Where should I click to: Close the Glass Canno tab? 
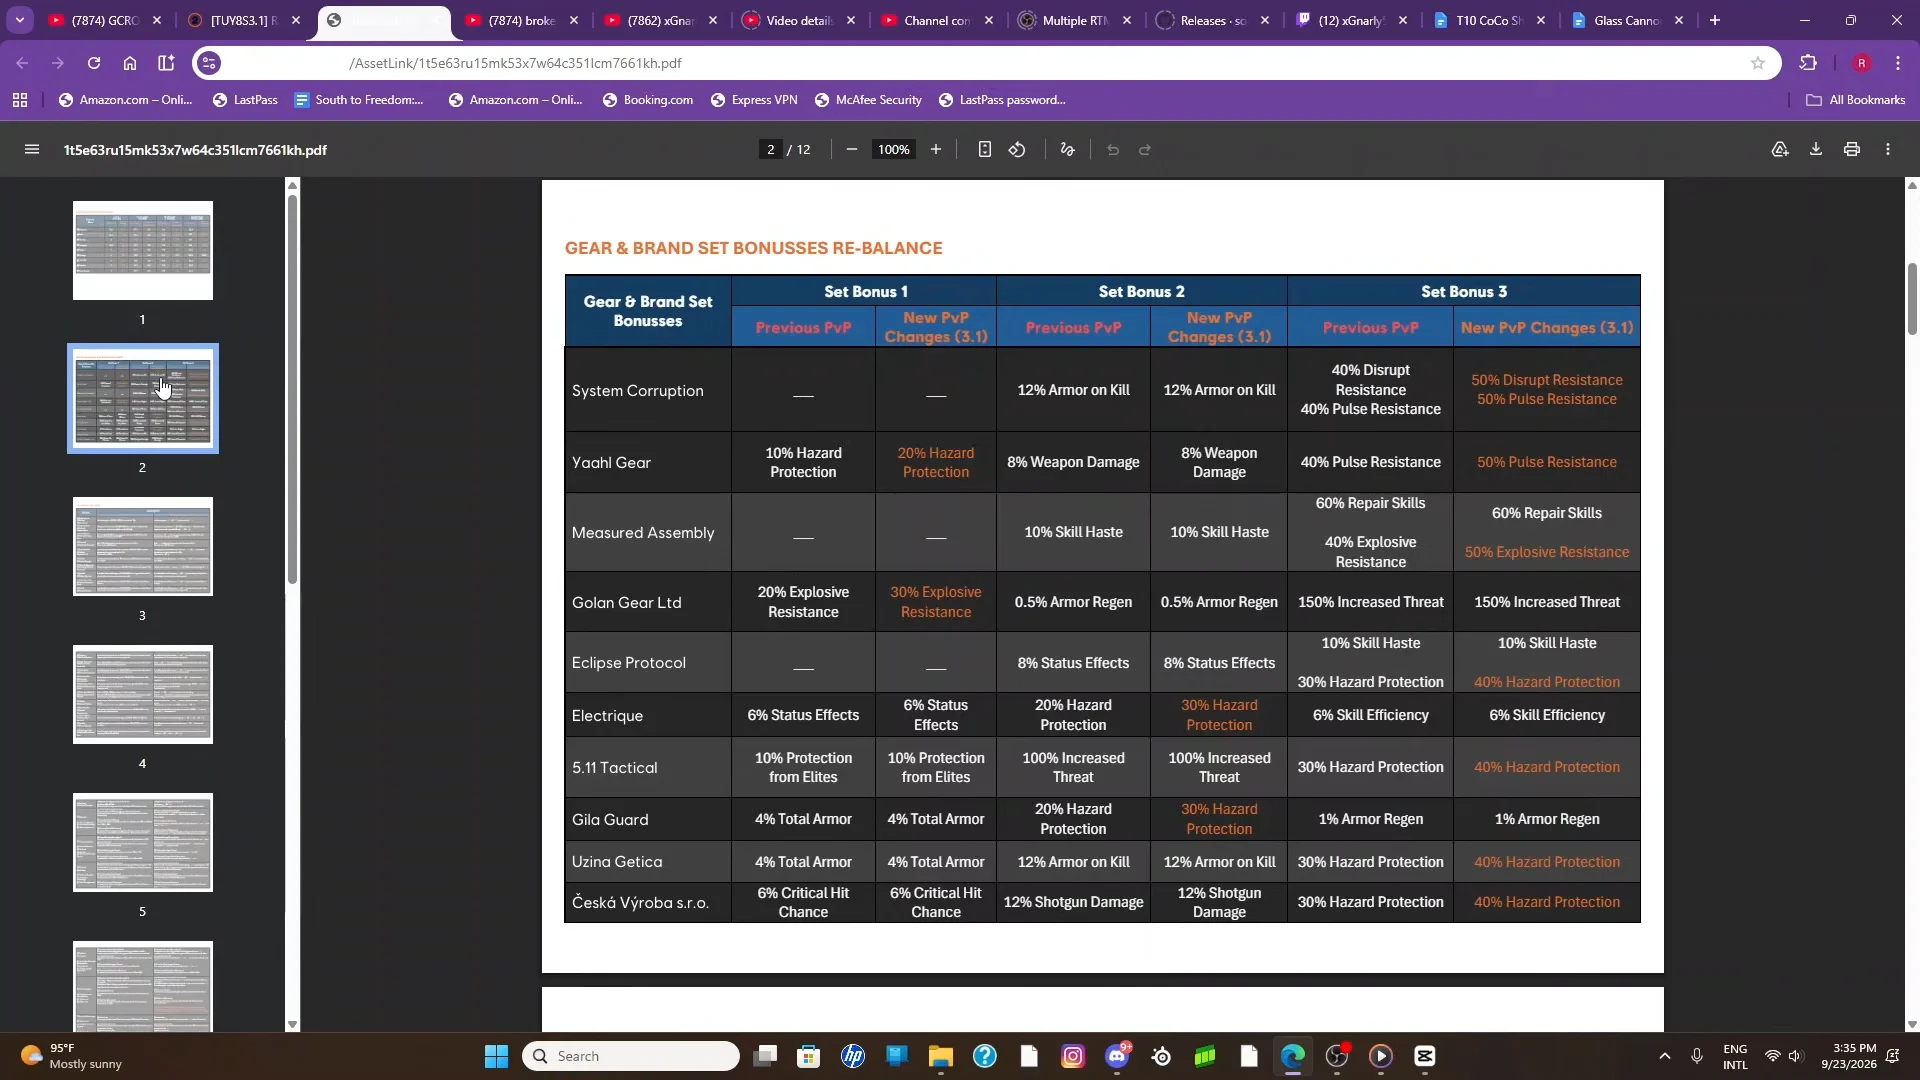coord(1679,20)
